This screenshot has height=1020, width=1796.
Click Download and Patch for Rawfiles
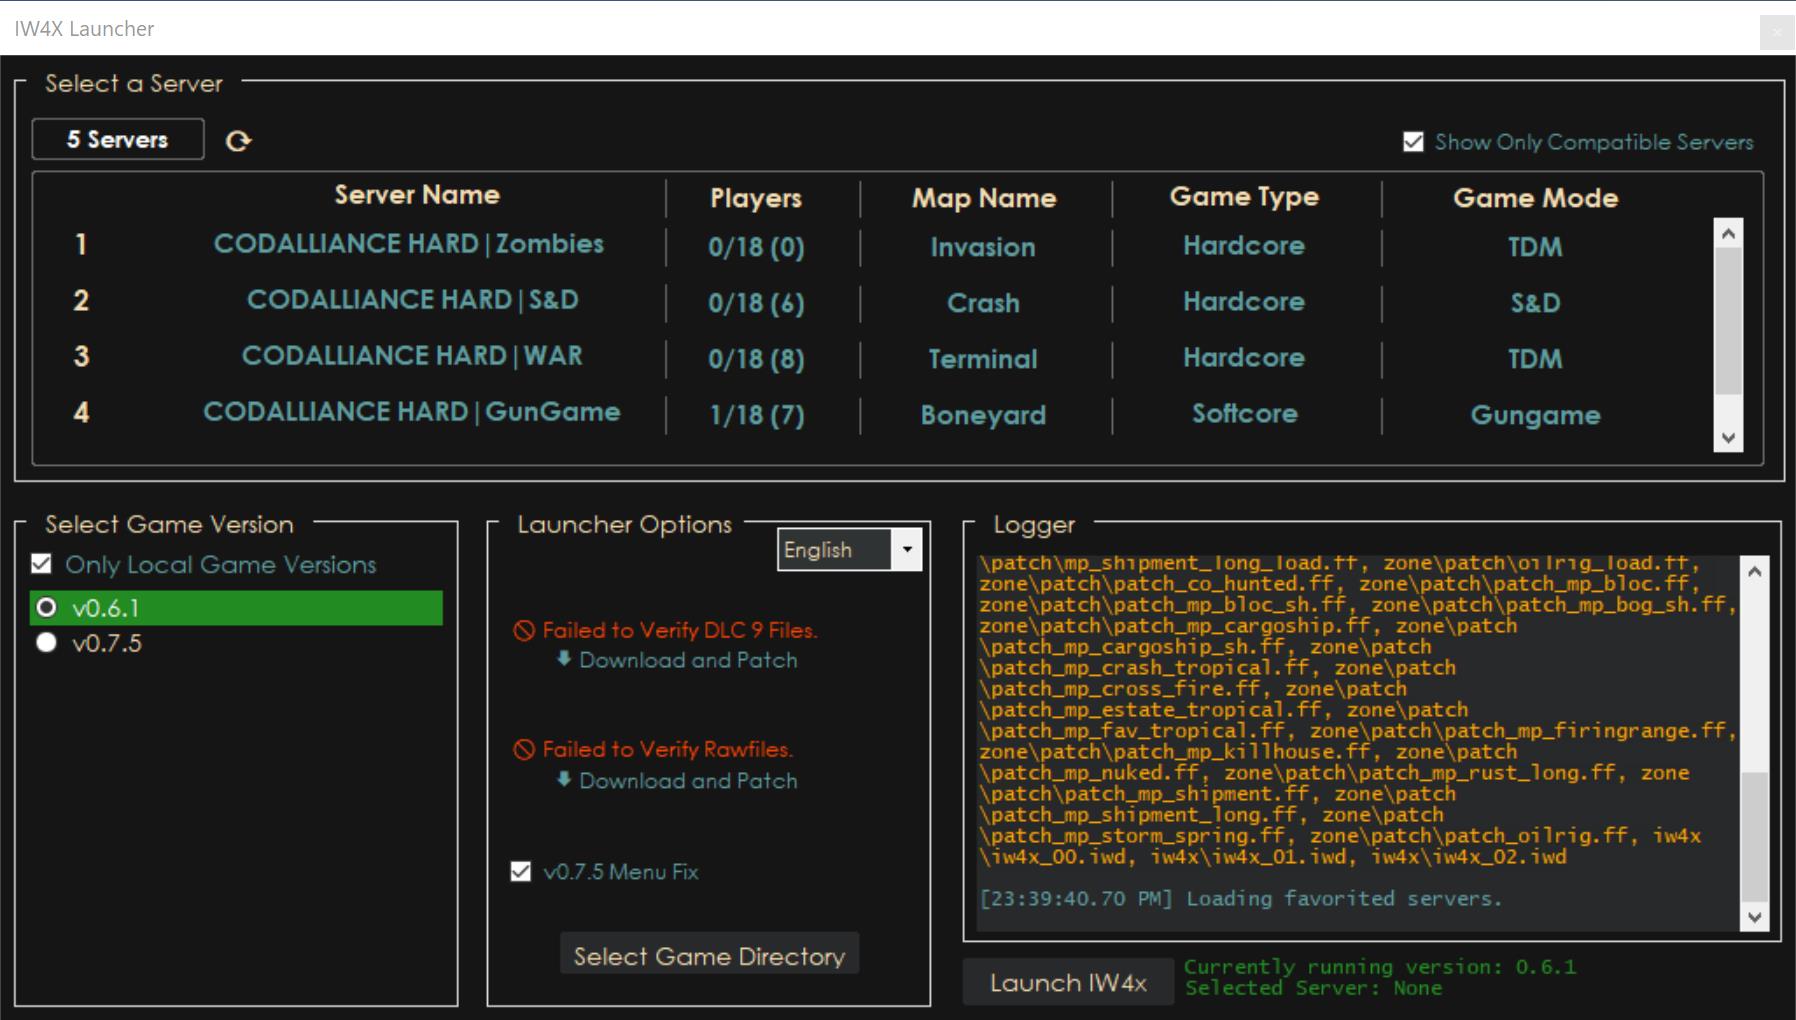click(x=688, y=780)
